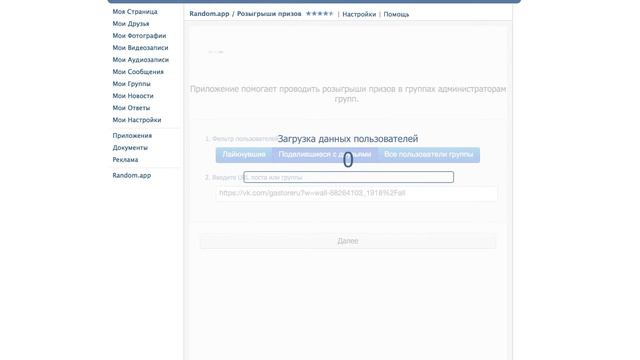Go to Мои Группы
Viewport: 640px width, 360px height.
tap(131, 84)
